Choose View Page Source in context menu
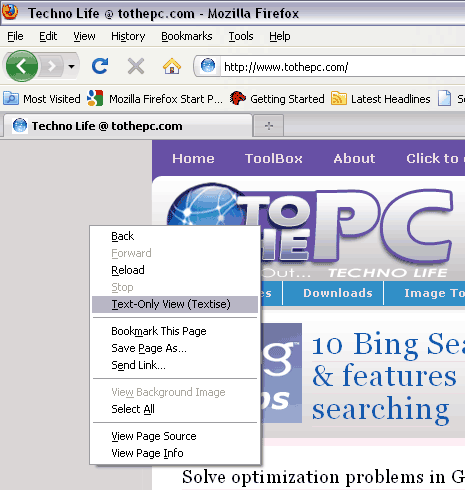The width and height of the screenshot is (465, 490). 175,436
